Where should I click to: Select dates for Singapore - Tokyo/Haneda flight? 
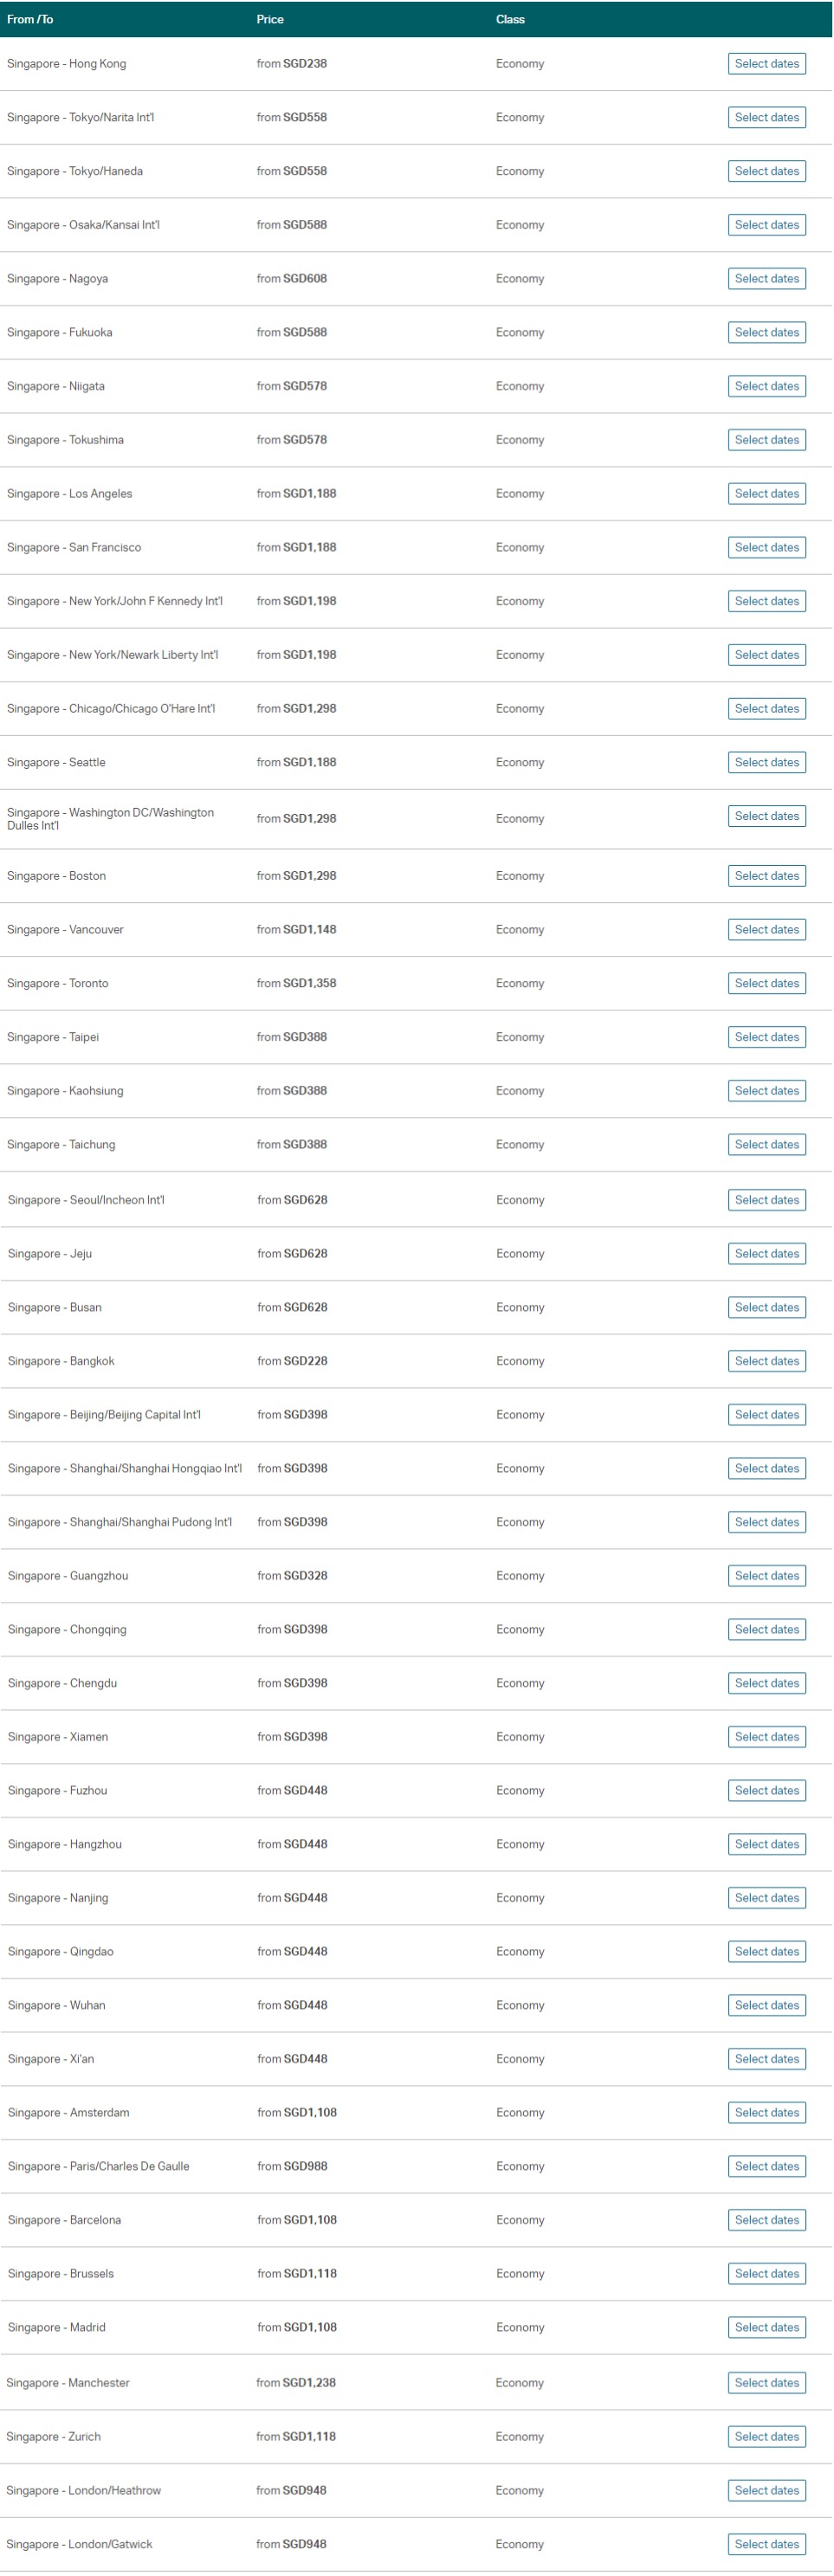(766, 171)
